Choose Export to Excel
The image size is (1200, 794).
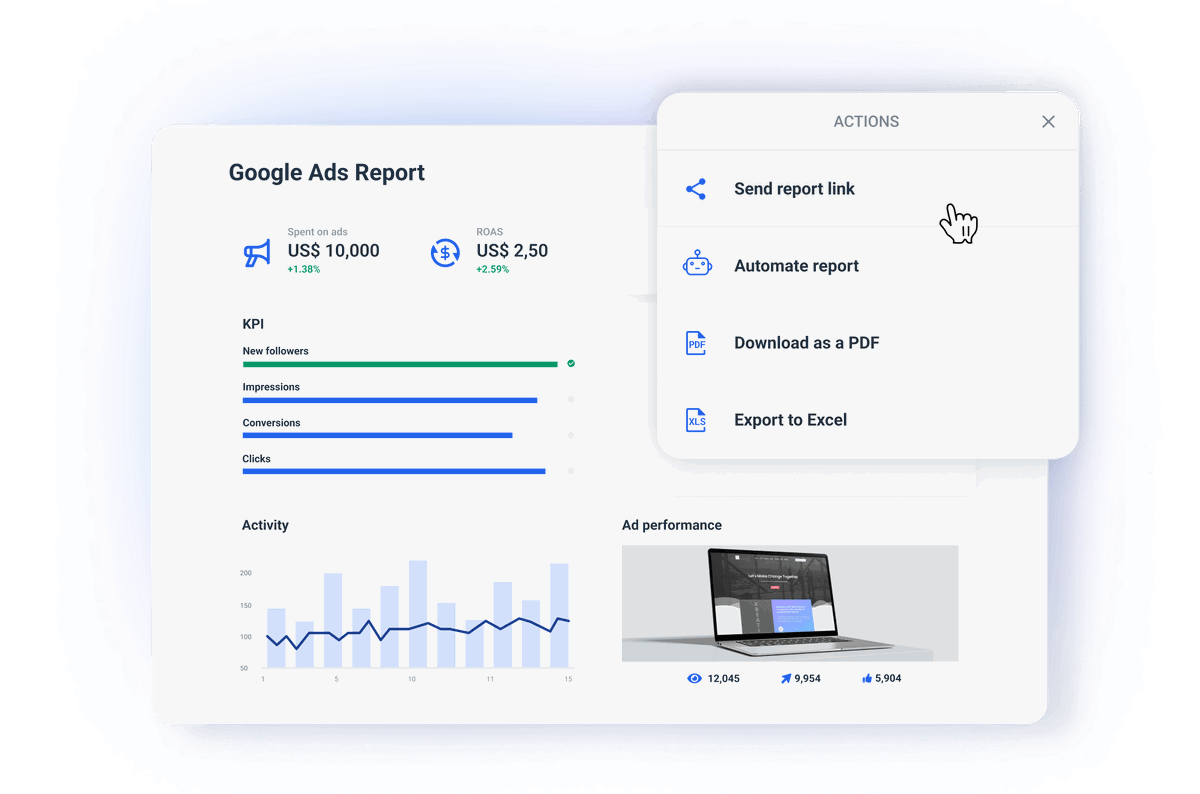click(x=791, y=419)
